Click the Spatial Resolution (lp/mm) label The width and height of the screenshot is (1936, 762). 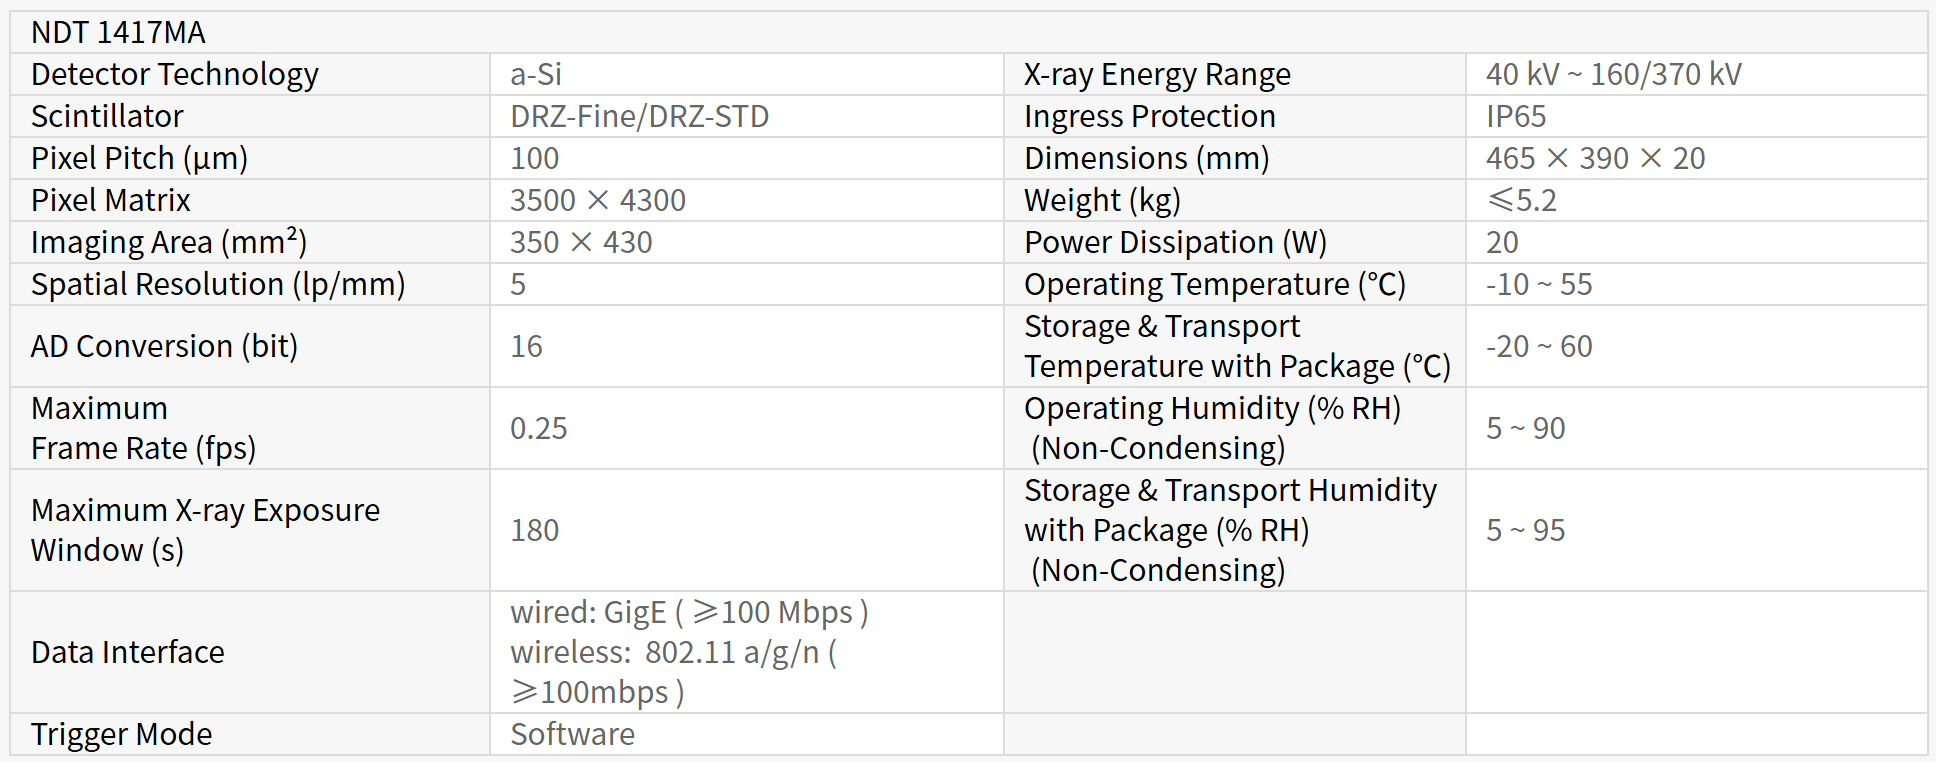click(x=218, y=285)
